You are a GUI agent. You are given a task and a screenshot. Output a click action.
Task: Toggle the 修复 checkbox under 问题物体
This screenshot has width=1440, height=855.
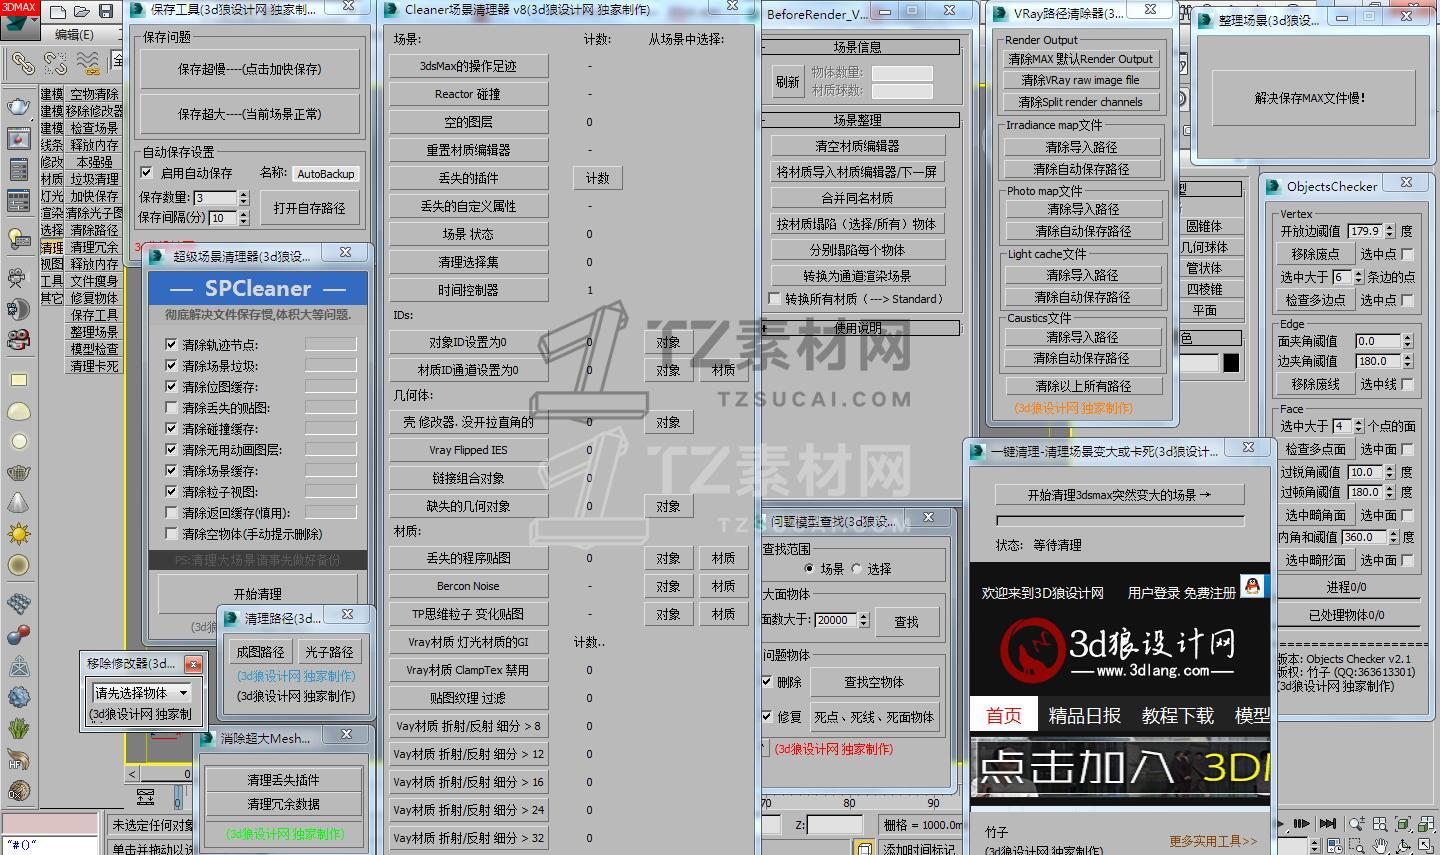767,716
